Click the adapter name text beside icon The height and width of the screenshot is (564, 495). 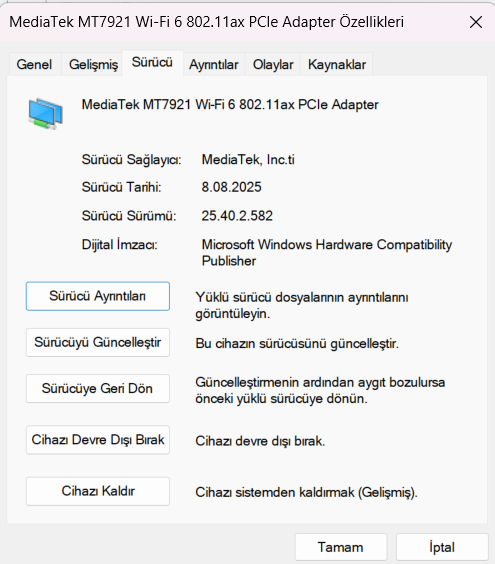[x=230, y=105]
